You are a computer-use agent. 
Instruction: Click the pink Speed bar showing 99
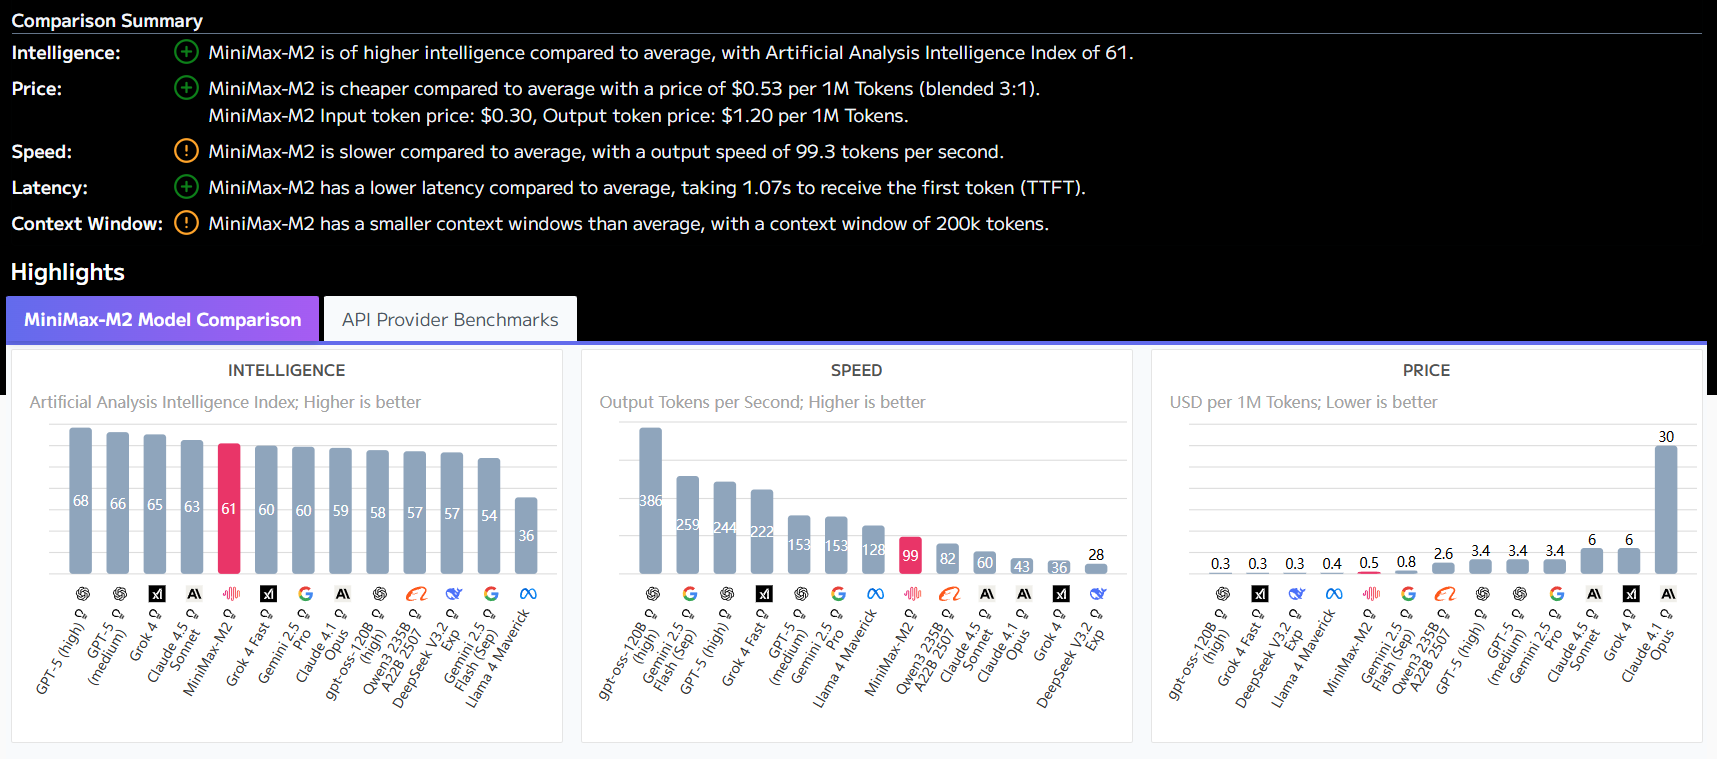[x=910, y=555]
